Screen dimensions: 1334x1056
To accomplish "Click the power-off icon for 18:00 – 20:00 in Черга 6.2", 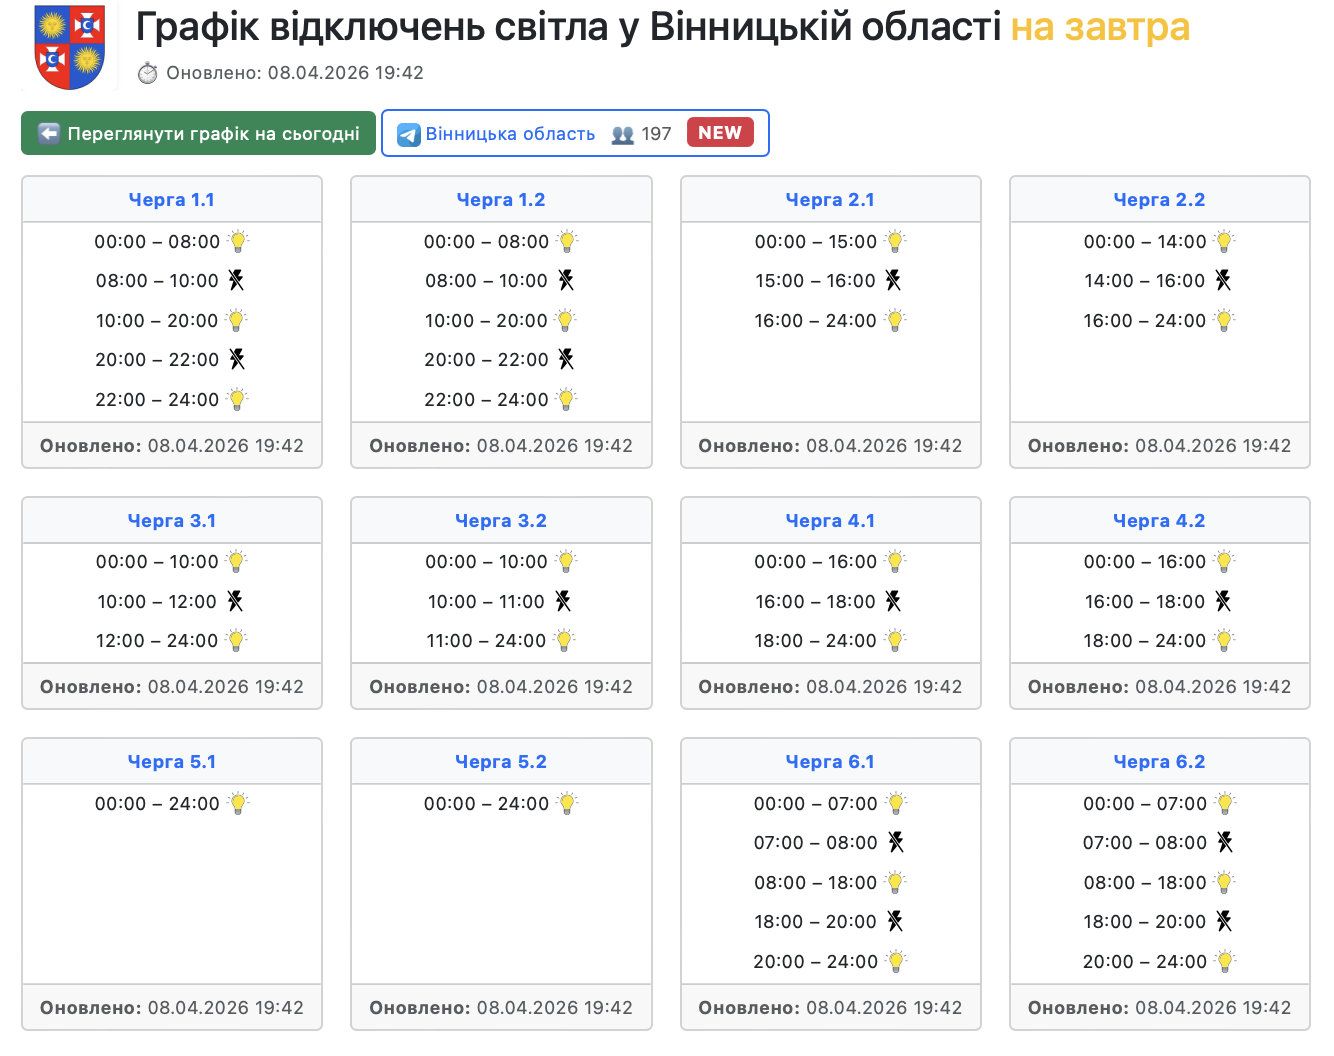I will pos(1224,921).
